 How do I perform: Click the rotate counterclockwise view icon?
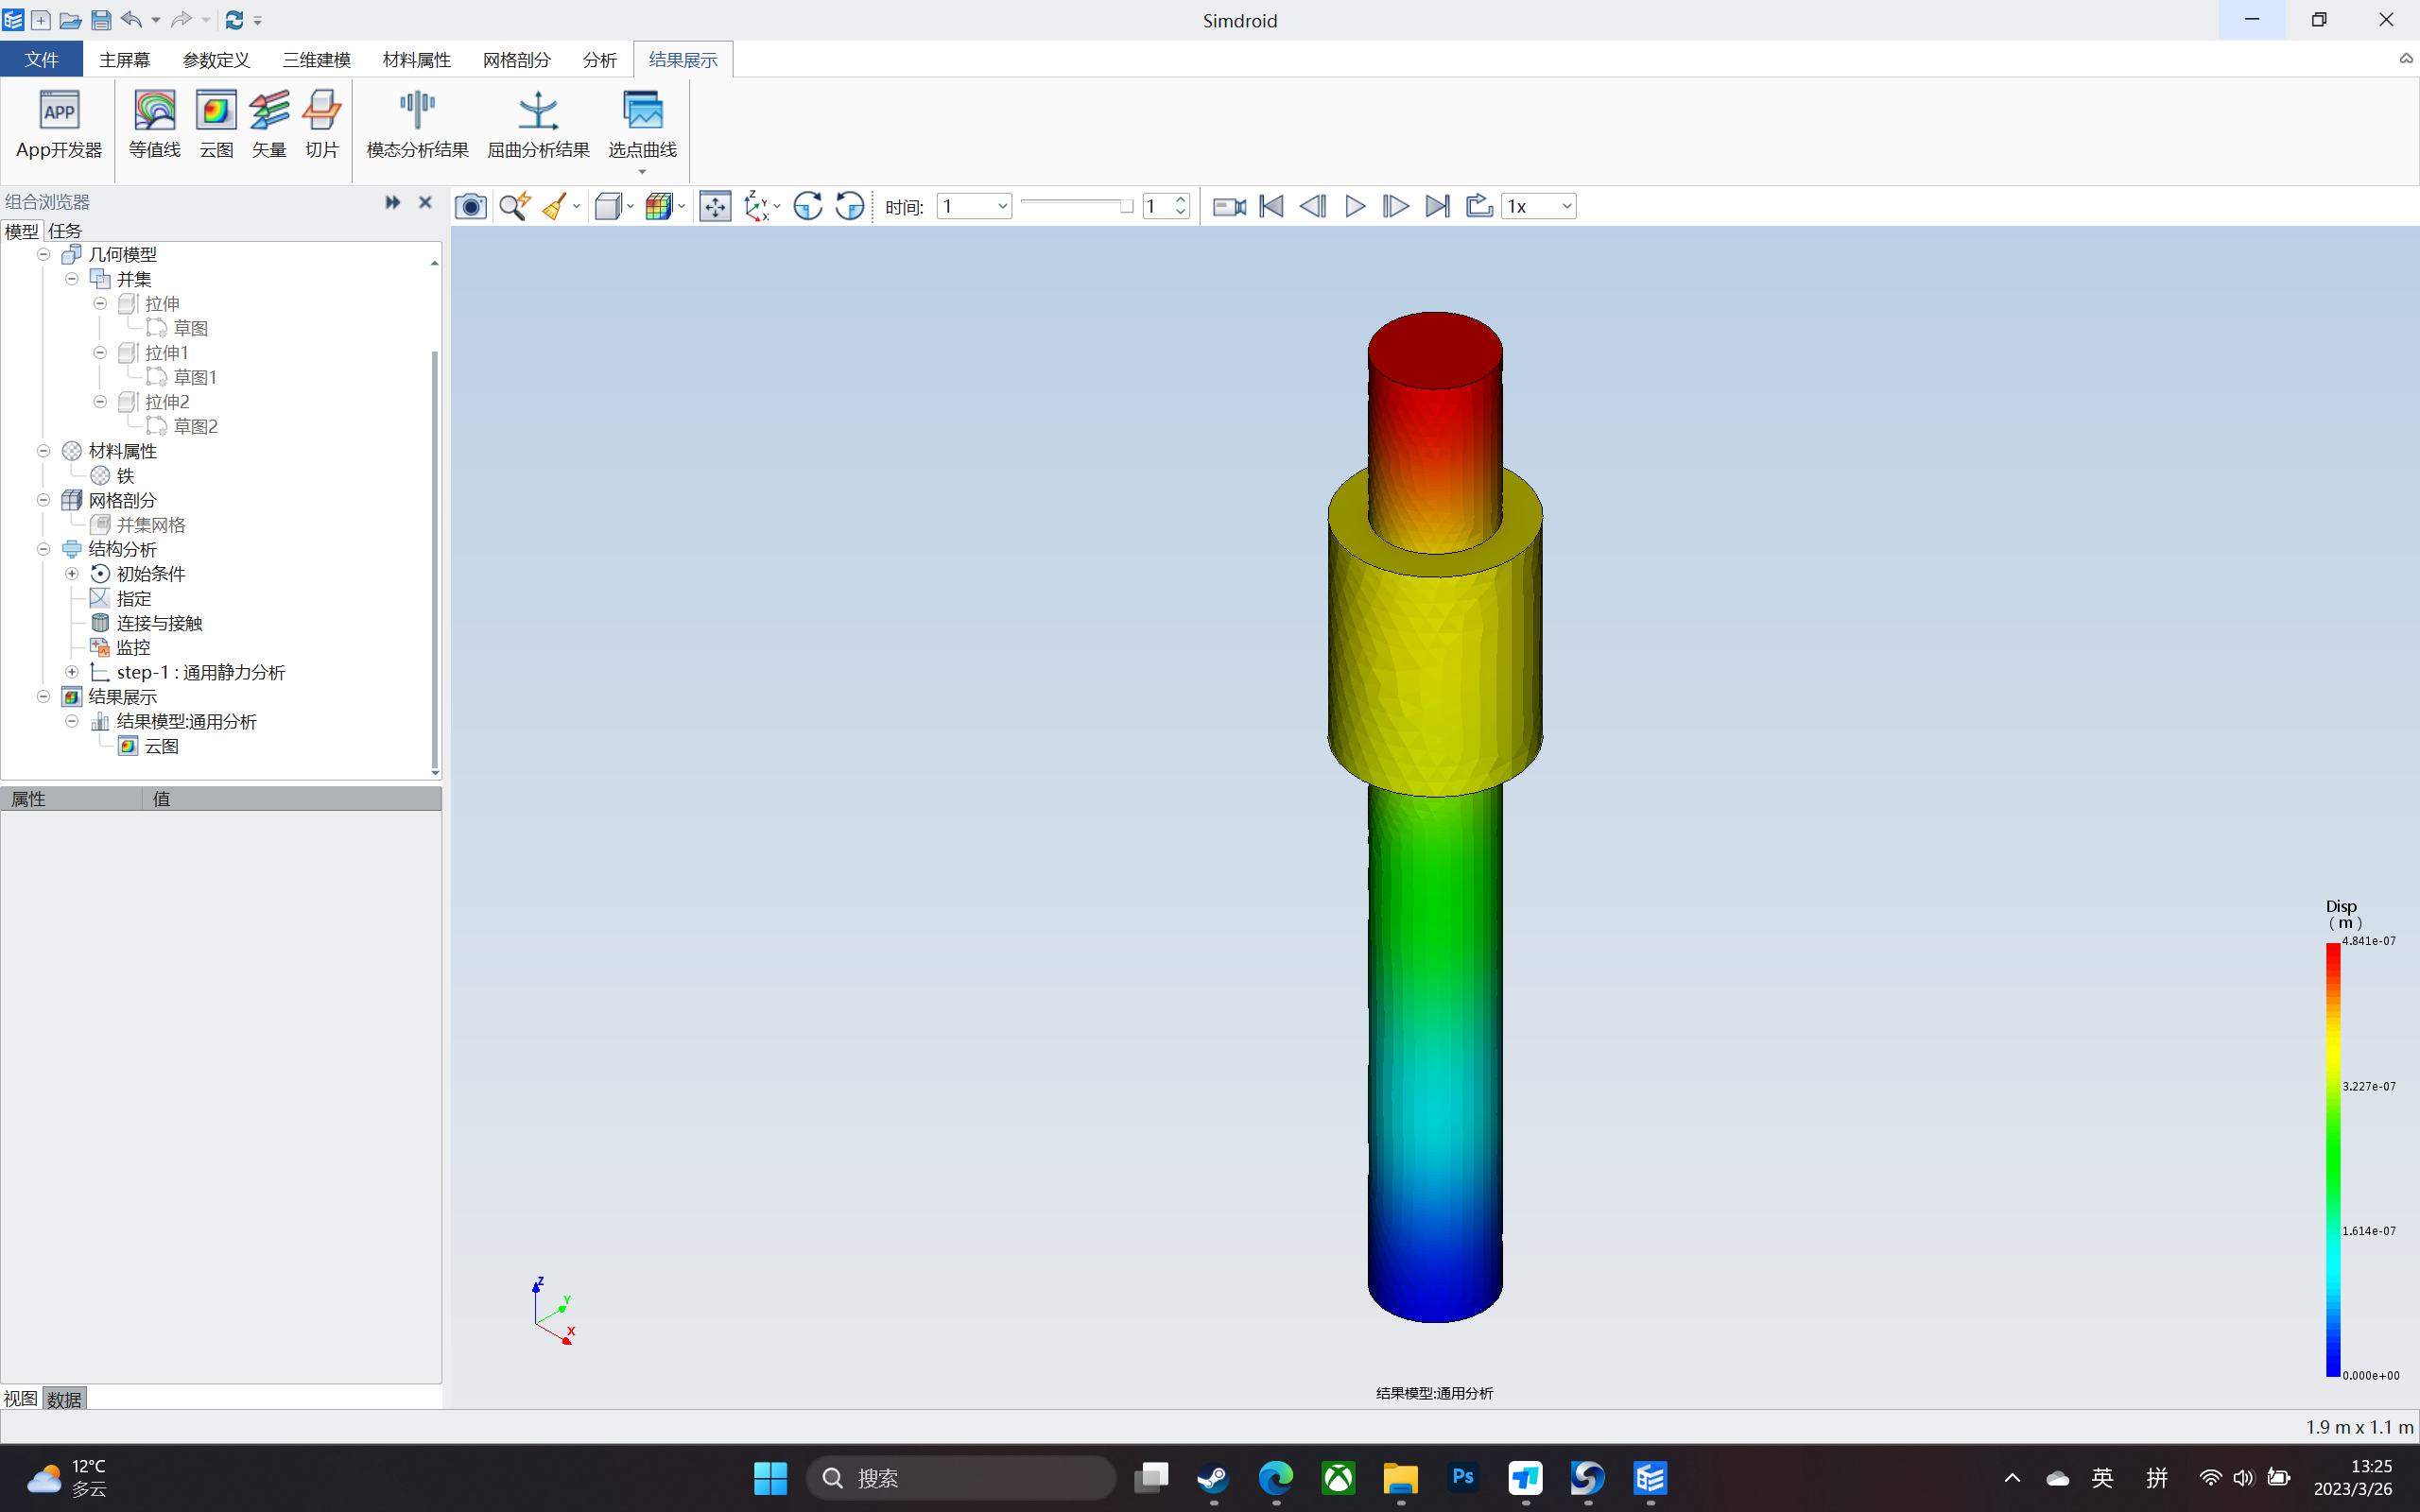pos(849,207)
